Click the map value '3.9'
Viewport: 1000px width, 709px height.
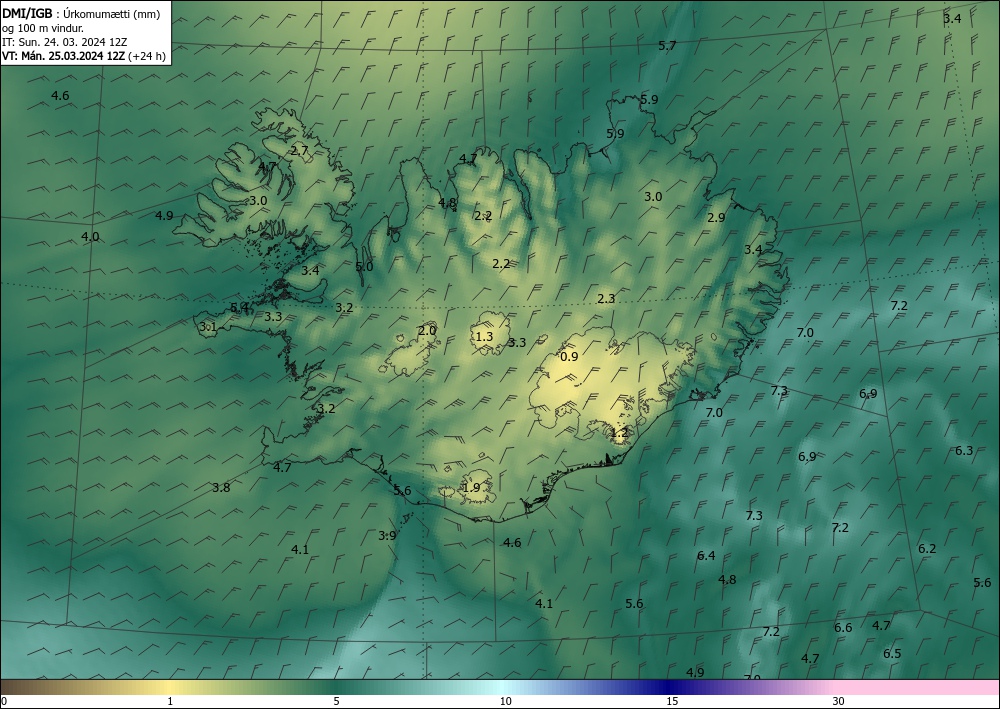[387, 536]
